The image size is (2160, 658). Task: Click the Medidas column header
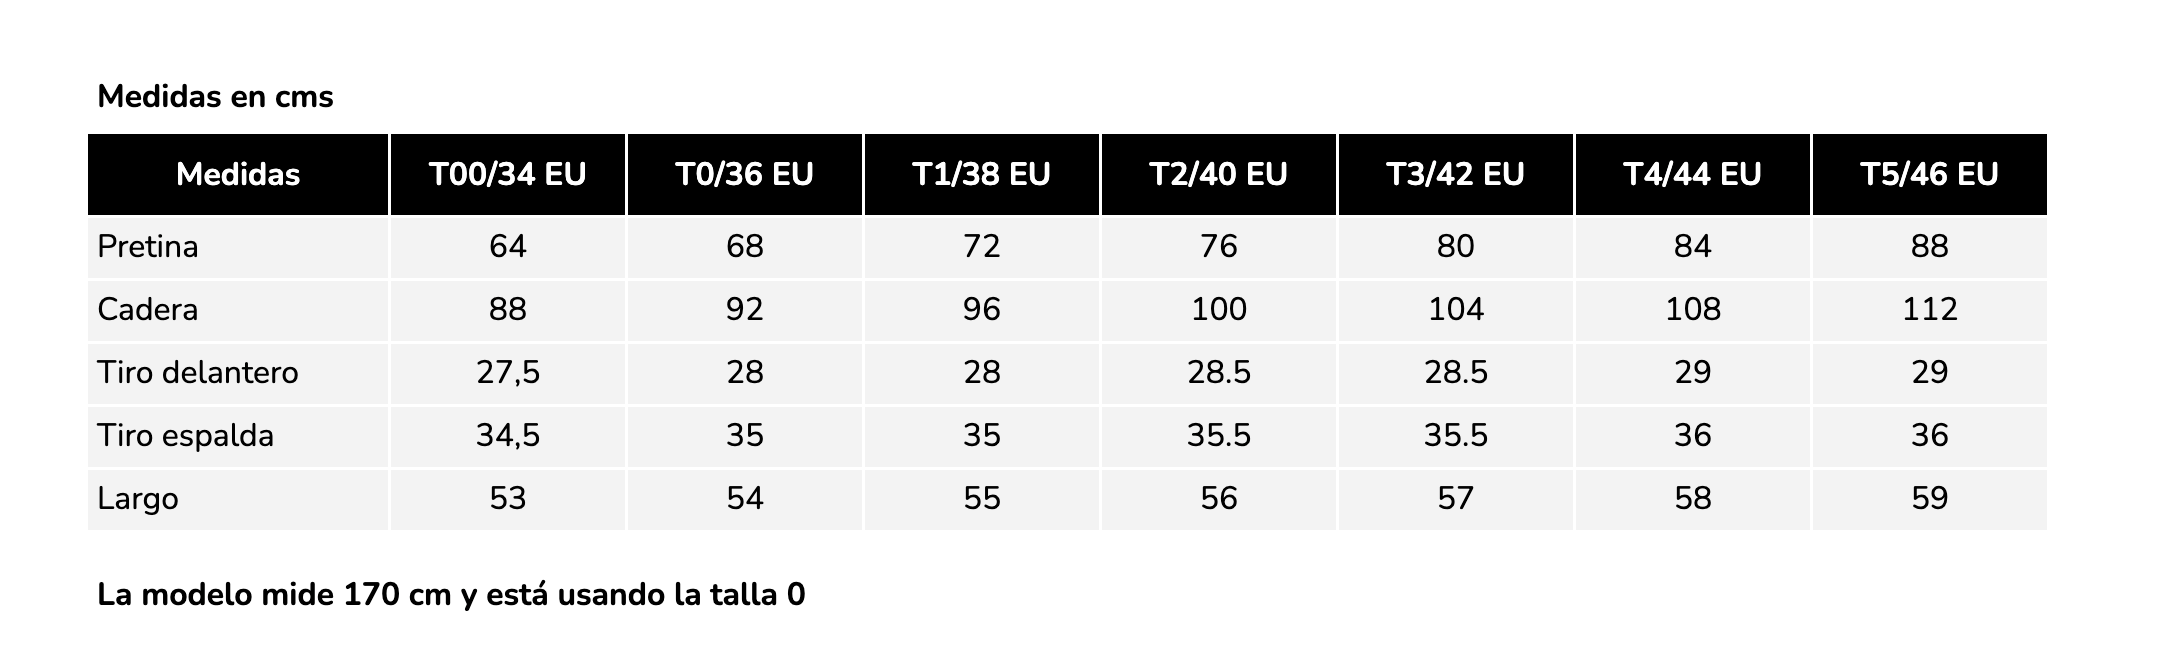(238, 175)
